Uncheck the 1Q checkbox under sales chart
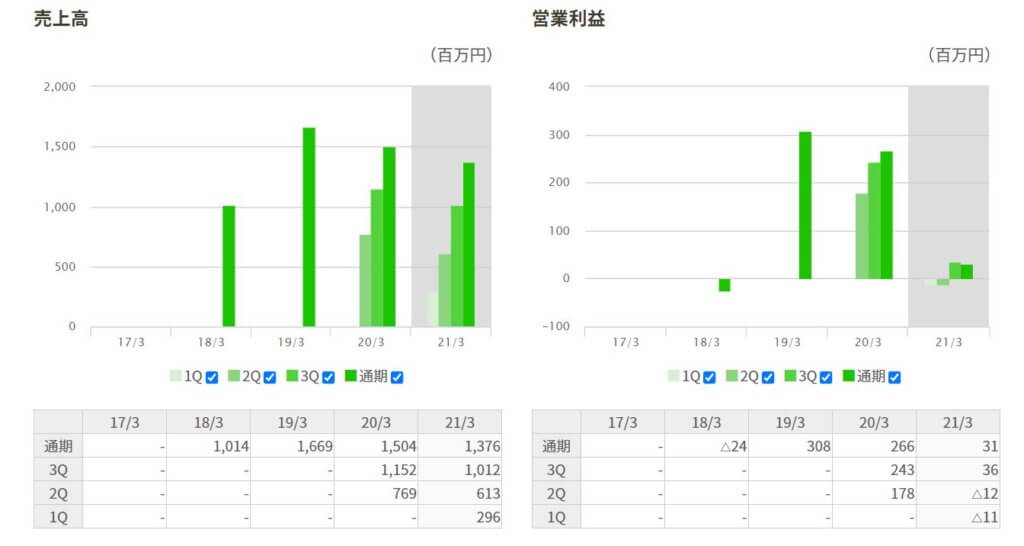This screenshot has width=1024, height=546. point(212,377)
